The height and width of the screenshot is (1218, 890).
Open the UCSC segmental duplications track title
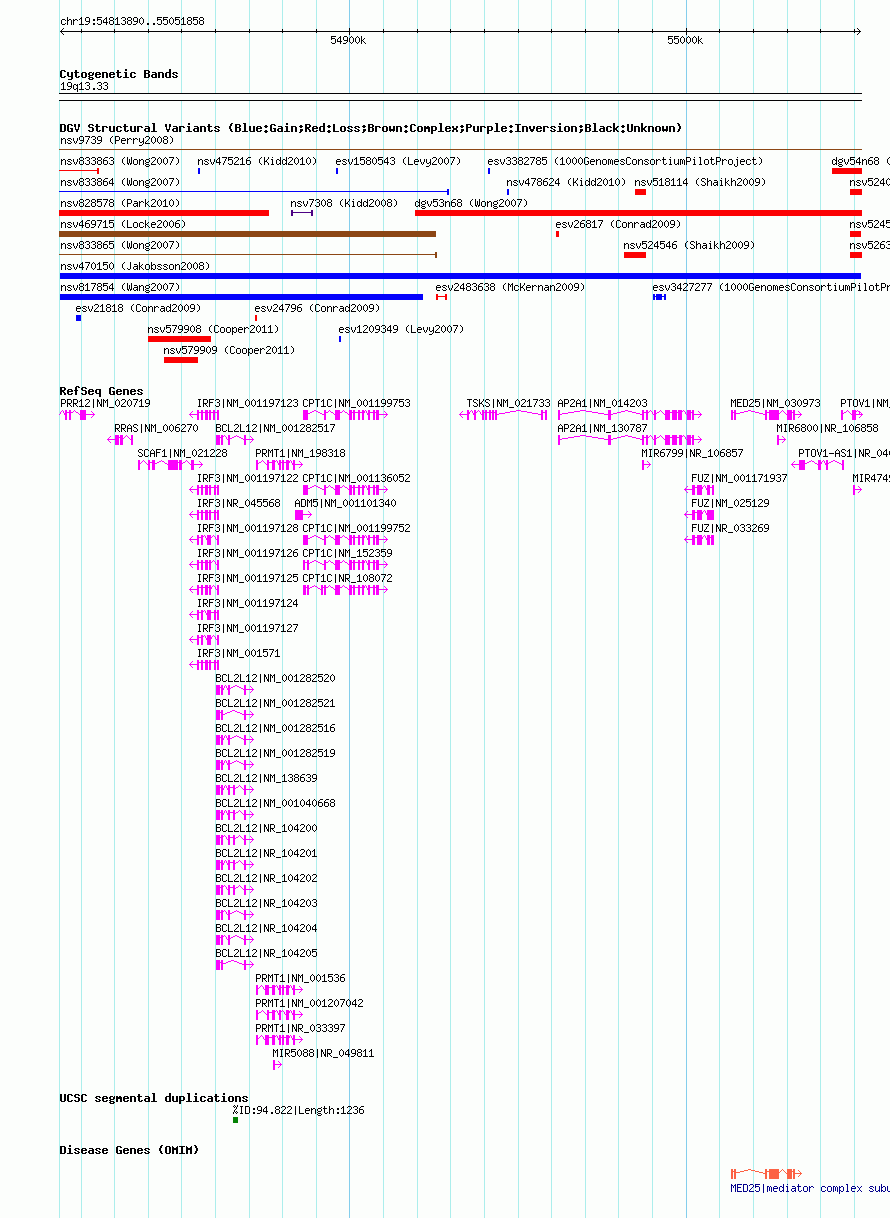[x=154, y=1098]
